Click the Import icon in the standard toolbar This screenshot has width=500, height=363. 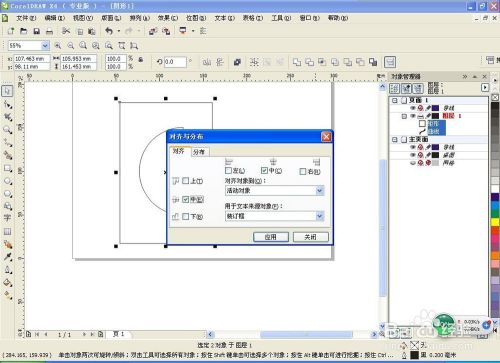tap(153, 31)
